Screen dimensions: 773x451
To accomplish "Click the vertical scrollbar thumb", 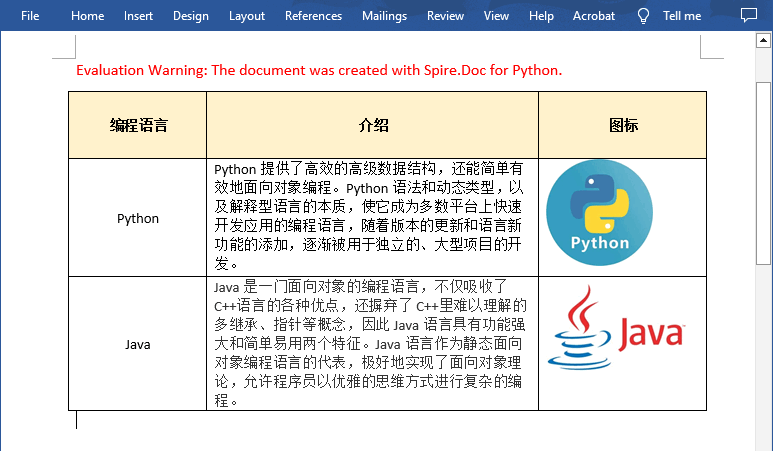I will [x=763, y=173].
